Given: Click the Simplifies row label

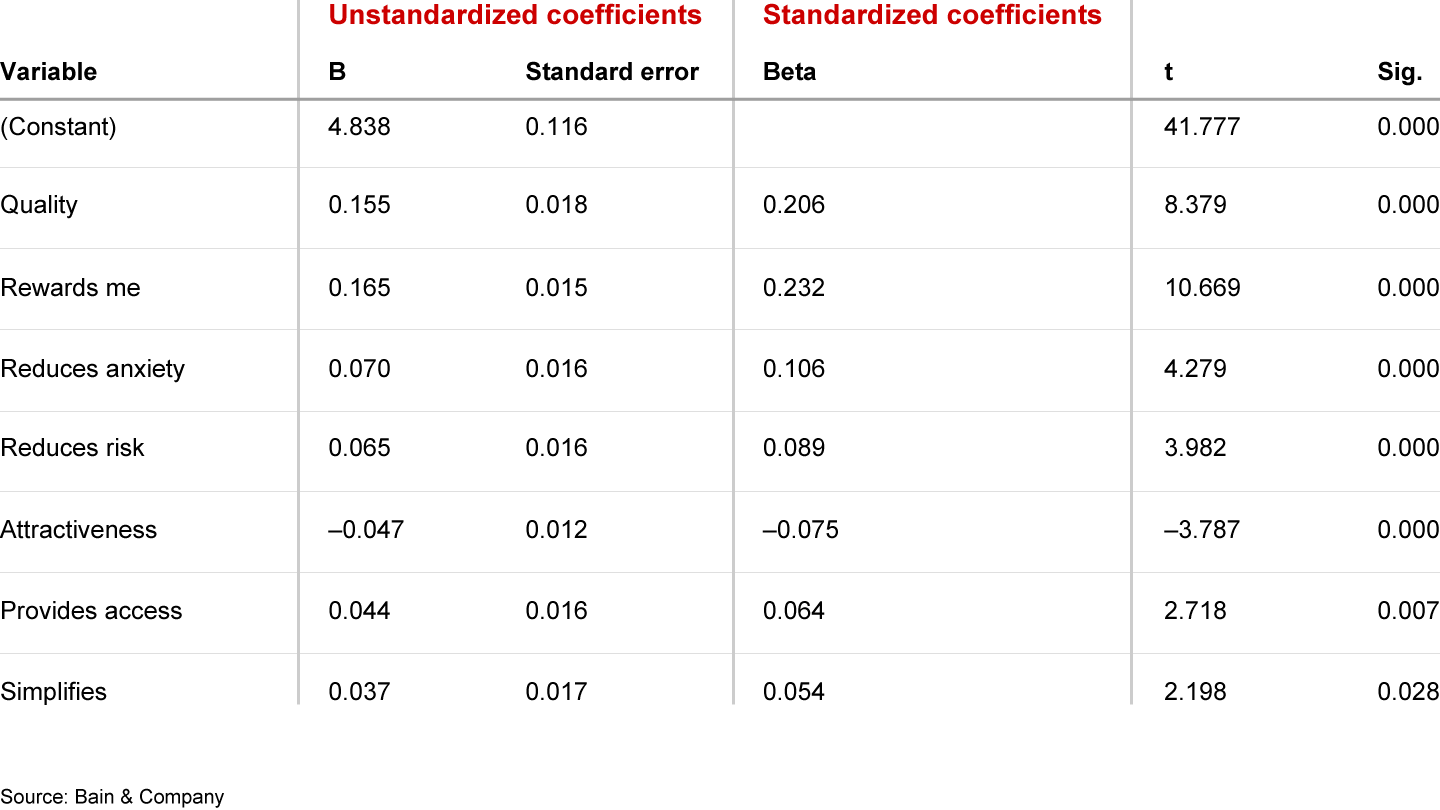Looking at the screenshot, I should pos(53,692).
